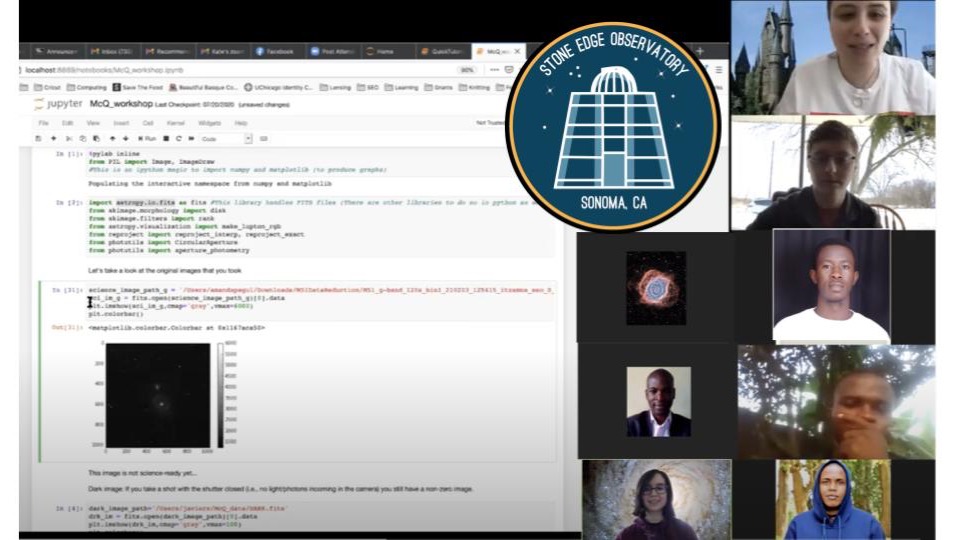Restart the kernel using the toolbar icon

coord(178,138)
